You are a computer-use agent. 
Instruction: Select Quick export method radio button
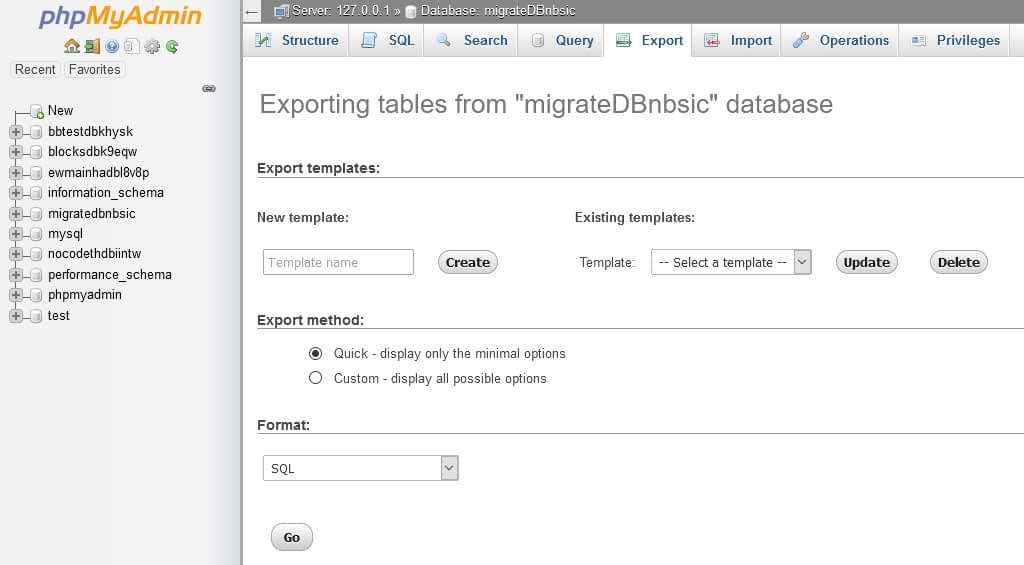(316, 353)
